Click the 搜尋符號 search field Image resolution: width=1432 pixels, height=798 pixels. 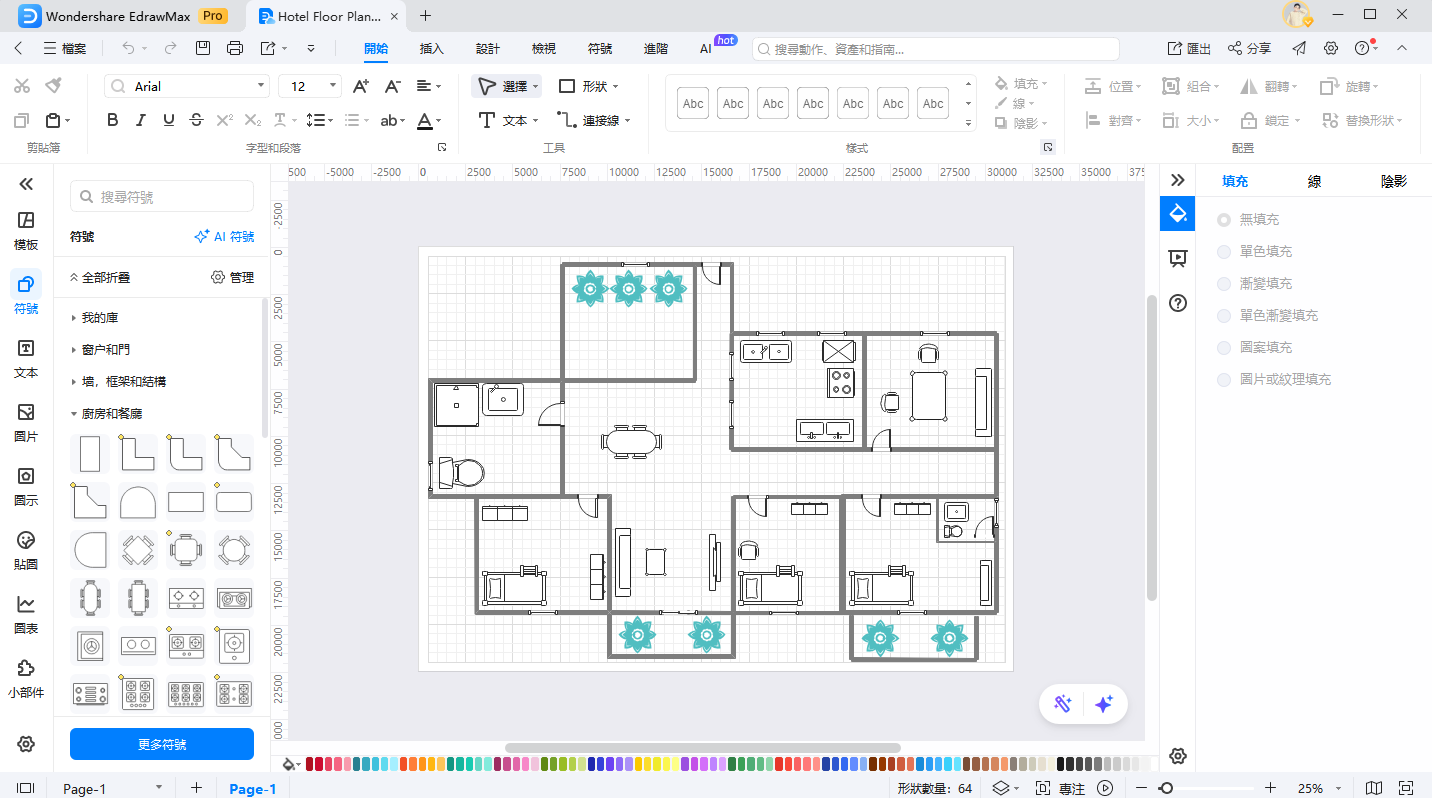click(162, 197)
